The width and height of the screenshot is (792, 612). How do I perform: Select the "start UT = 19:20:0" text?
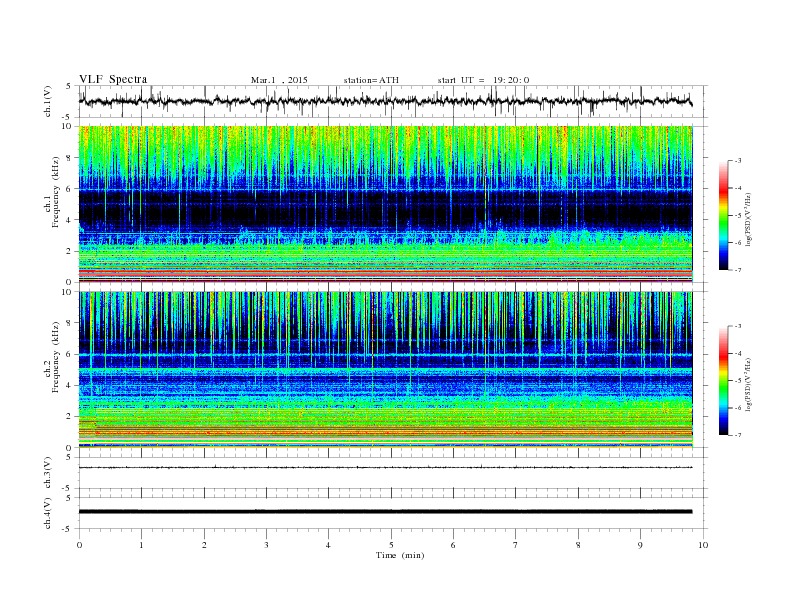click(x=483, y=80)
